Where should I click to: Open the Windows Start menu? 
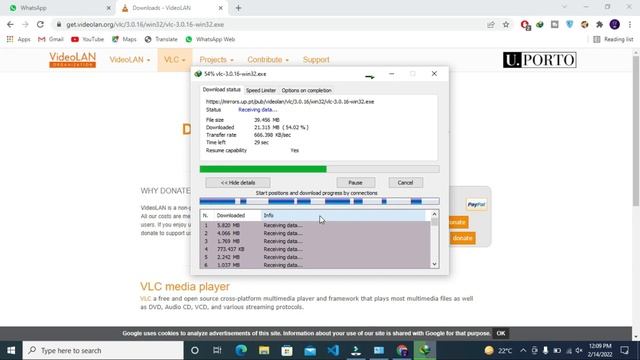[11, 350]
